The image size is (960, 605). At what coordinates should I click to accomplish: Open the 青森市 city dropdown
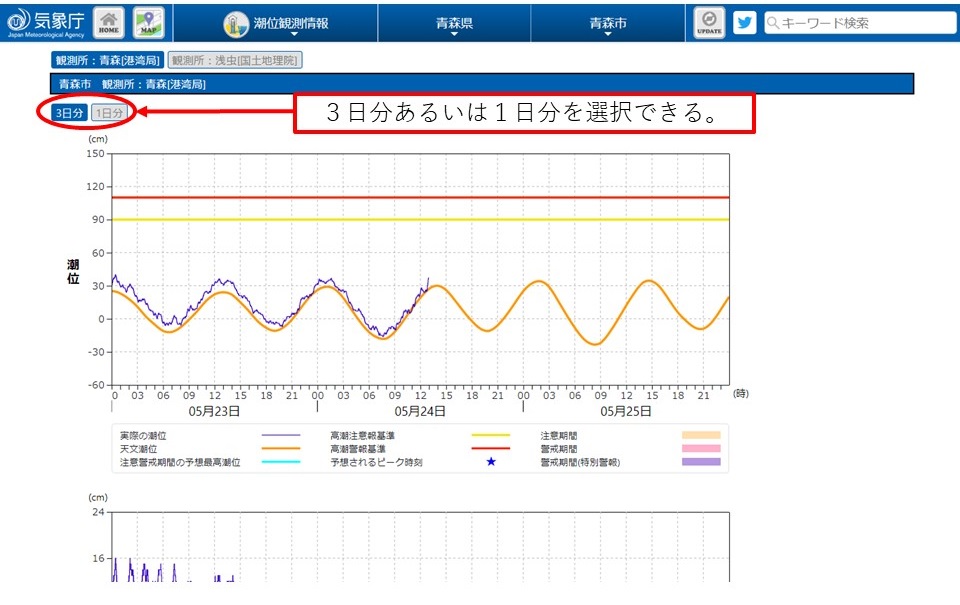[x=608, y=24]
